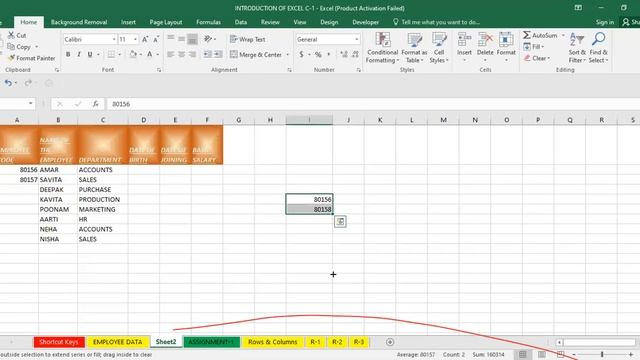The image size is (640, 360).
Task: Click Decrease Indent icon
Action: [x=208, y=54]
